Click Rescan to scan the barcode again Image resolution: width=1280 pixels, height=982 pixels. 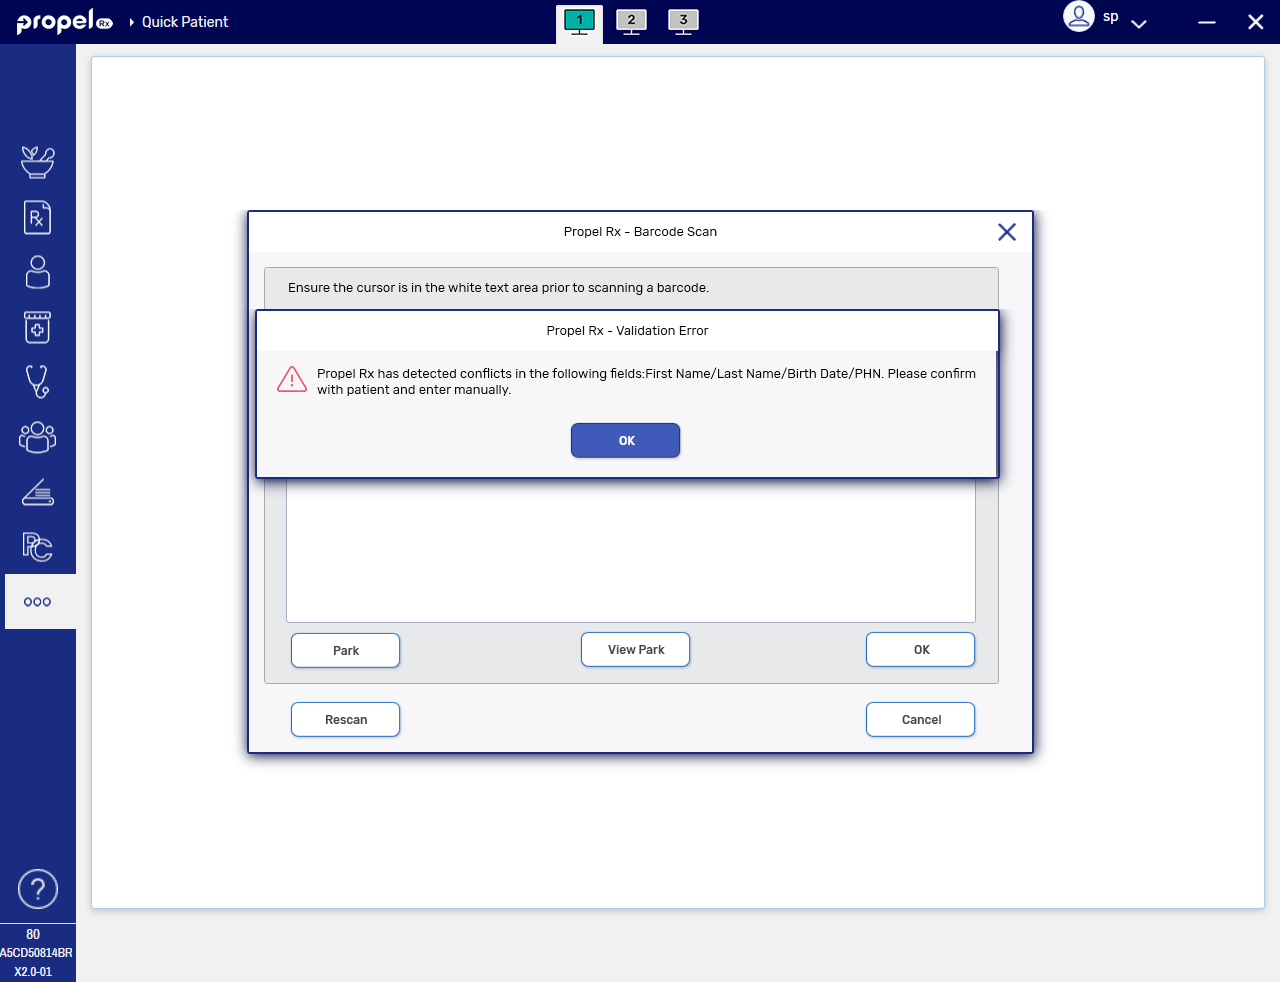click(x=345, y=719)
